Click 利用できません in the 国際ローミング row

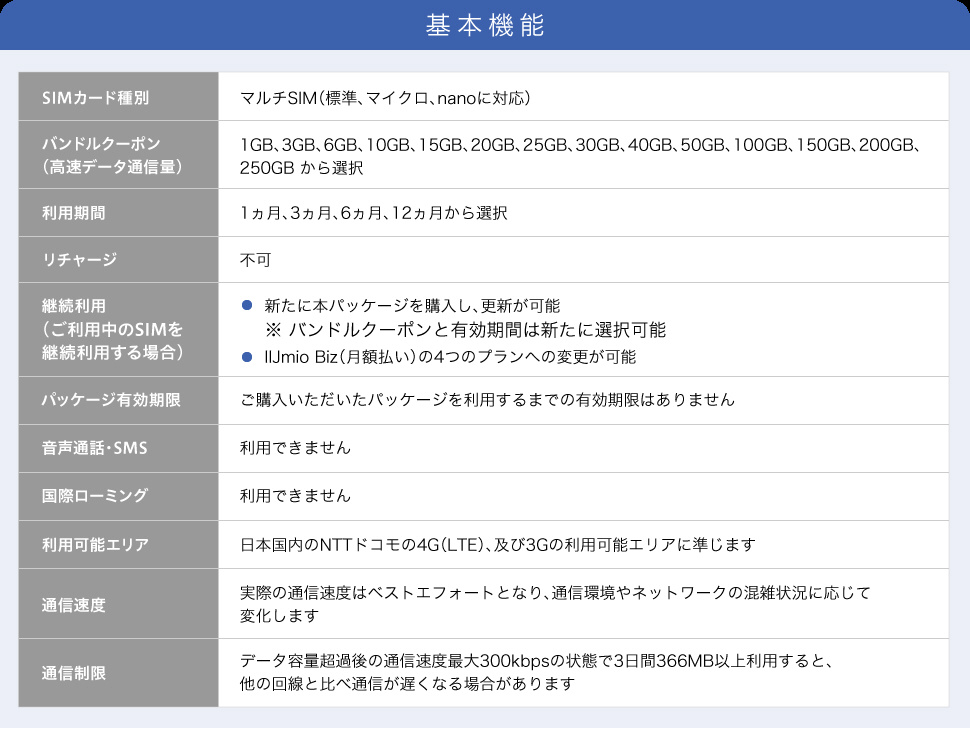[295, 496]
